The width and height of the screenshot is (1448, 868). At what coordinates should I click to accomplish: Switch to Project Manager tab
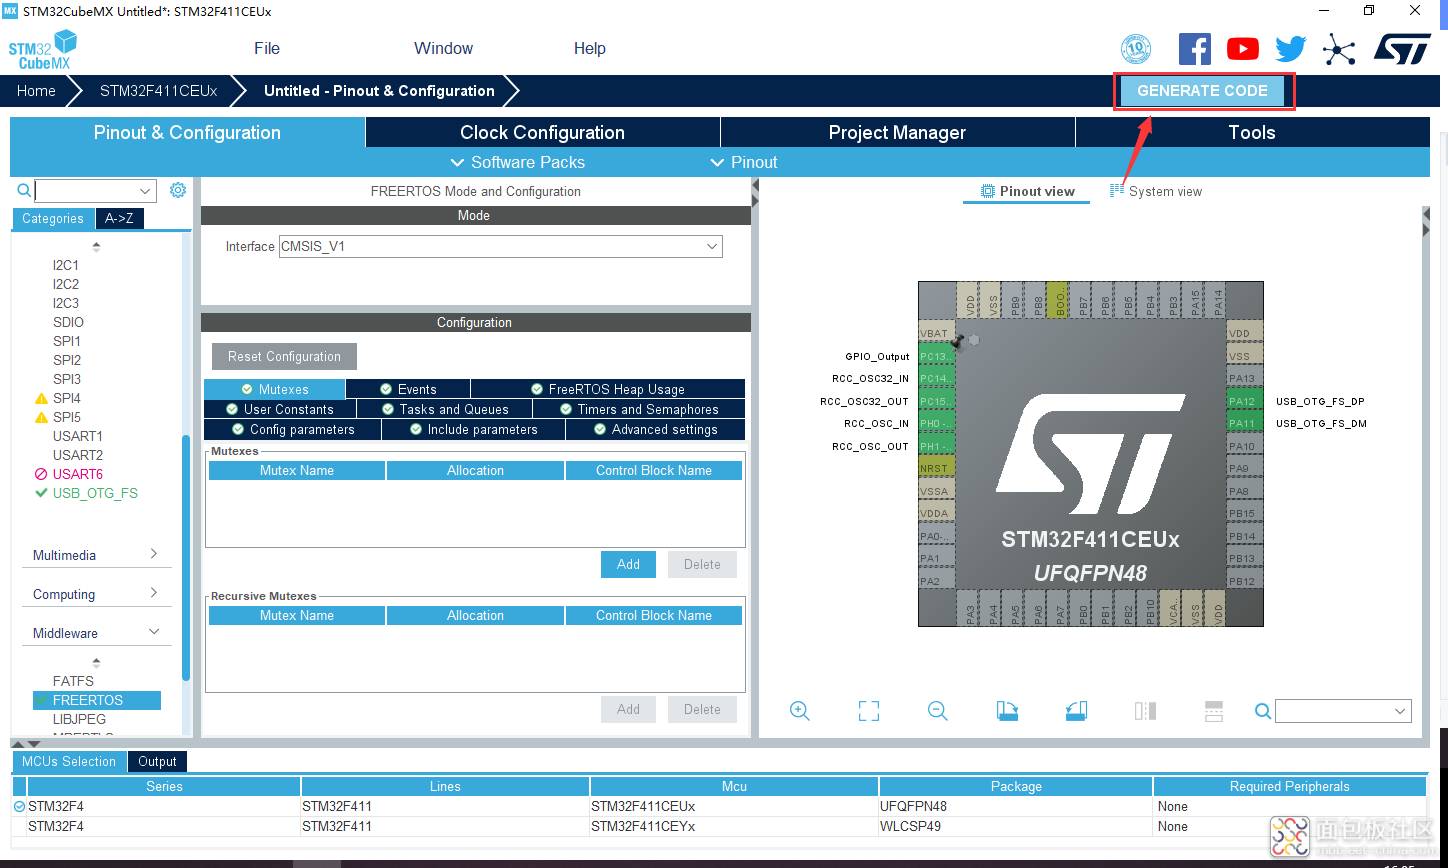[x=897, y=132]
